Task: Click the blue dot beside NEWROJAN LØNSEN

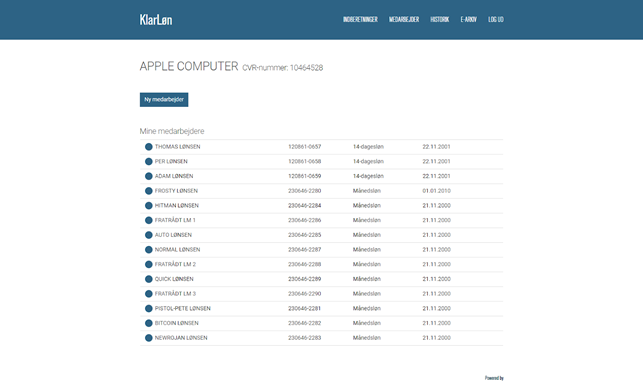Action: point(148,338)
